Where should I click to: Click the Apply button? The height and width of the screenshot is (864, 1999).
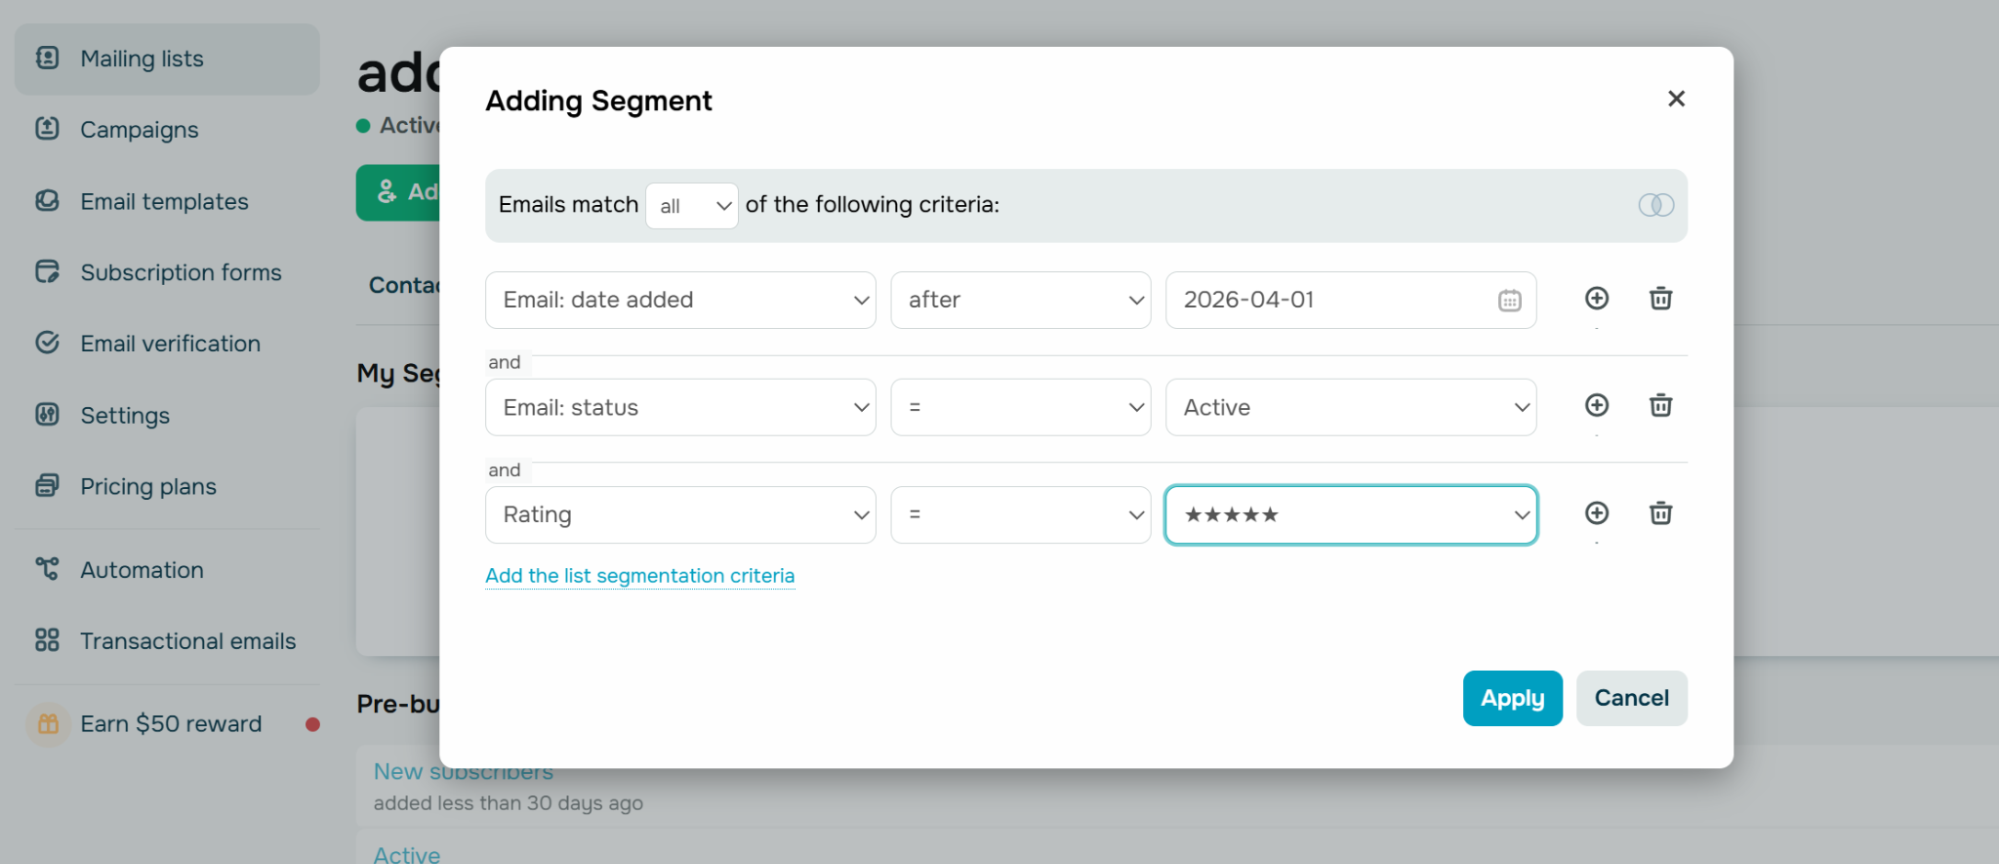click(1511, 698)
